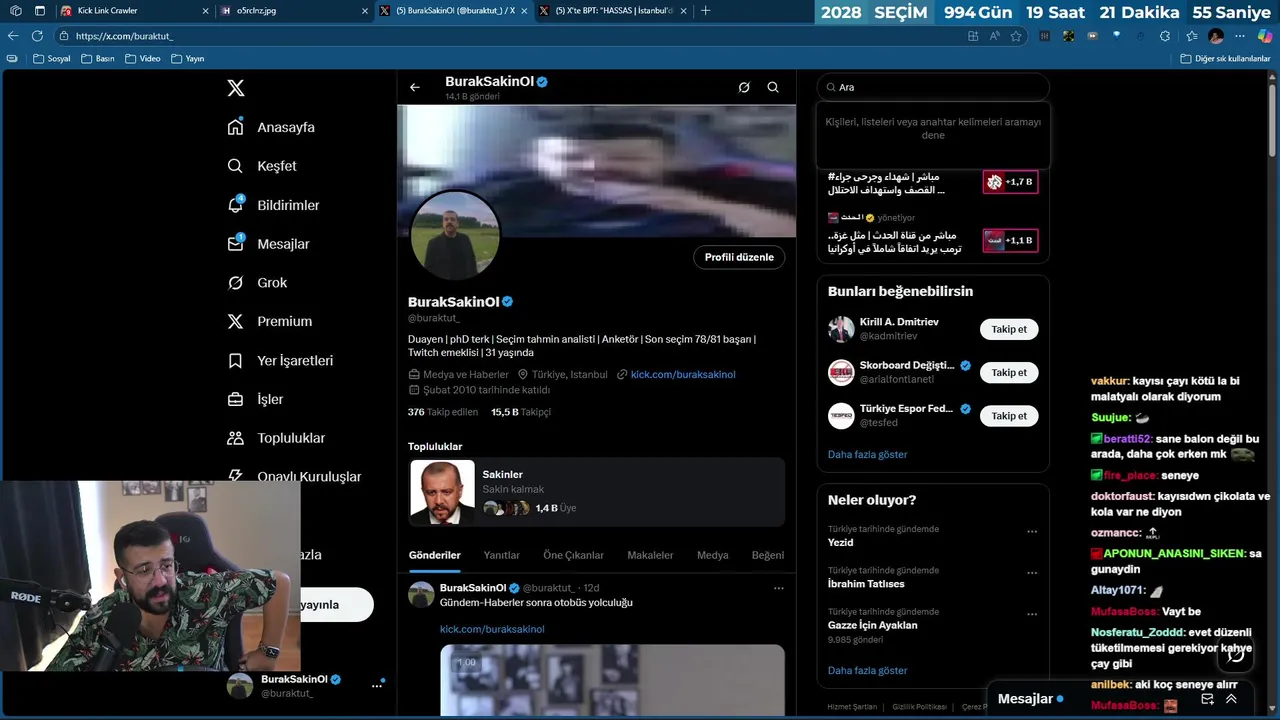Follow Türkiye Espor Fed with Takip et
The image size is (1280, 720).
[1009, 415]
